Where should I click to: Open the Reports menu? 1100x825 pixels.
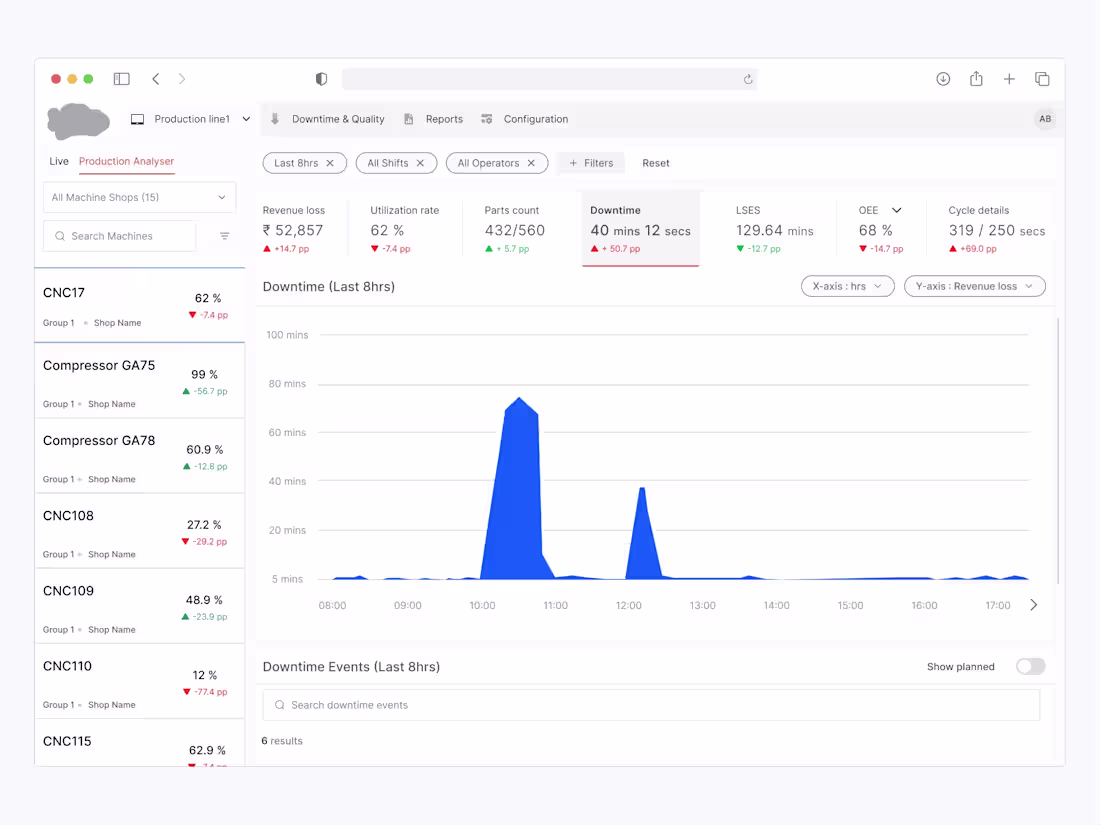444,119
